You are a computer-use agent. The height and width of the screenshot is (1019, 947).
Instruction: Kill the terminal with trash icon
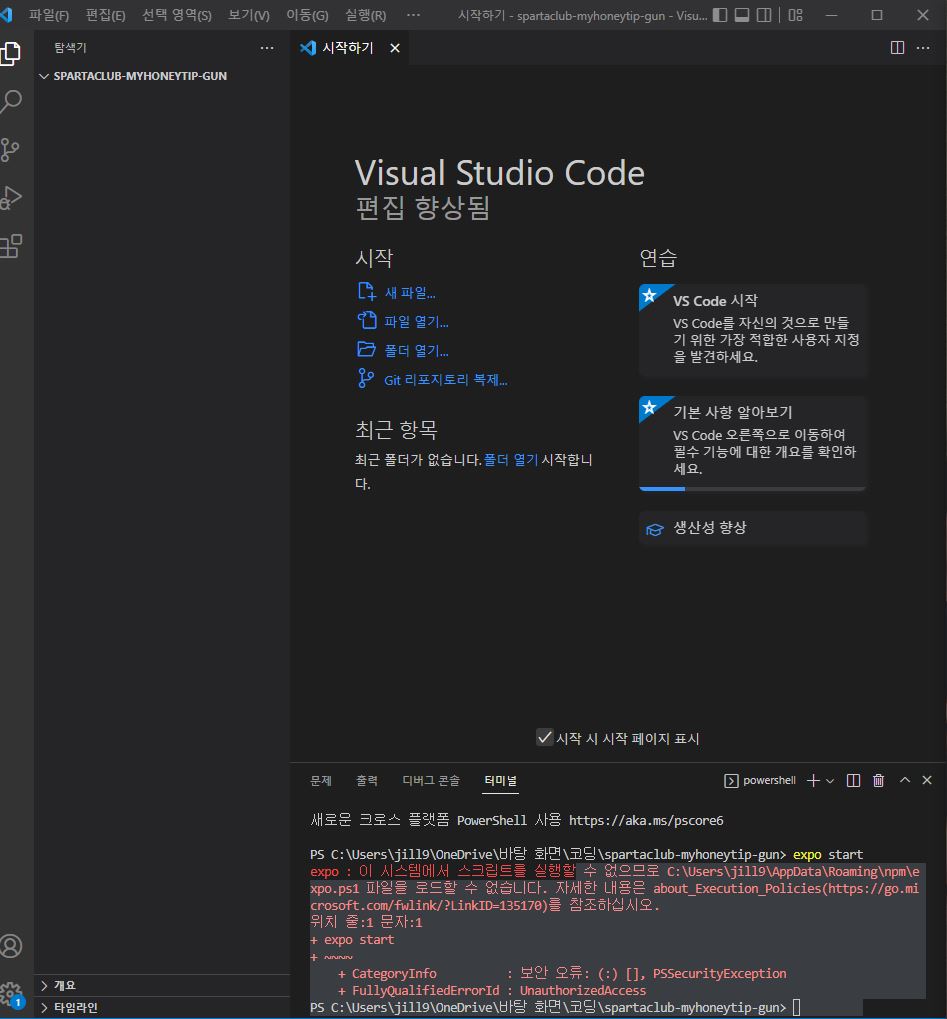878,780
